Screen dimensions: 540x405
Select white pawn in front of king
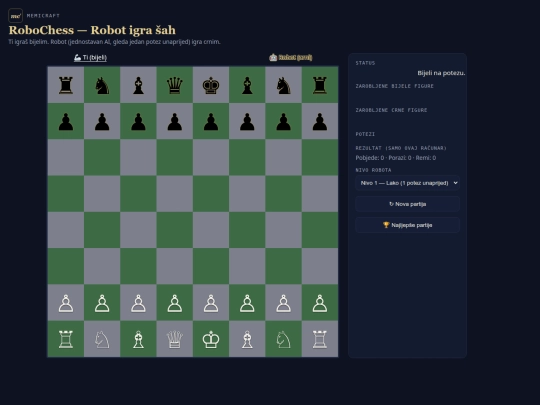(211, 303)
